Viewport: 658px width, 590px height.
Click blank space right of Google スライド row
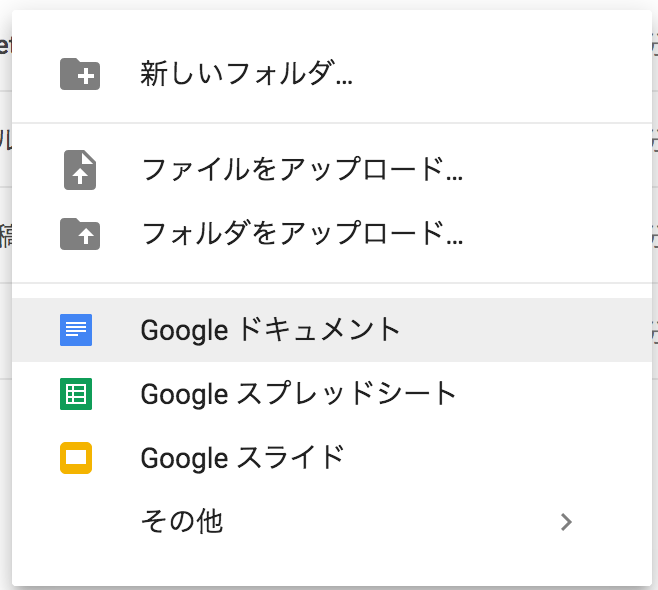tap(495, 458)
